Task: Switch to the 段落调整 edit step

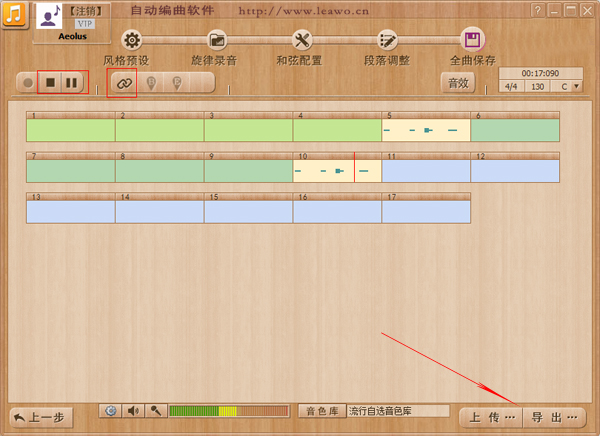Action: [387, 40]
